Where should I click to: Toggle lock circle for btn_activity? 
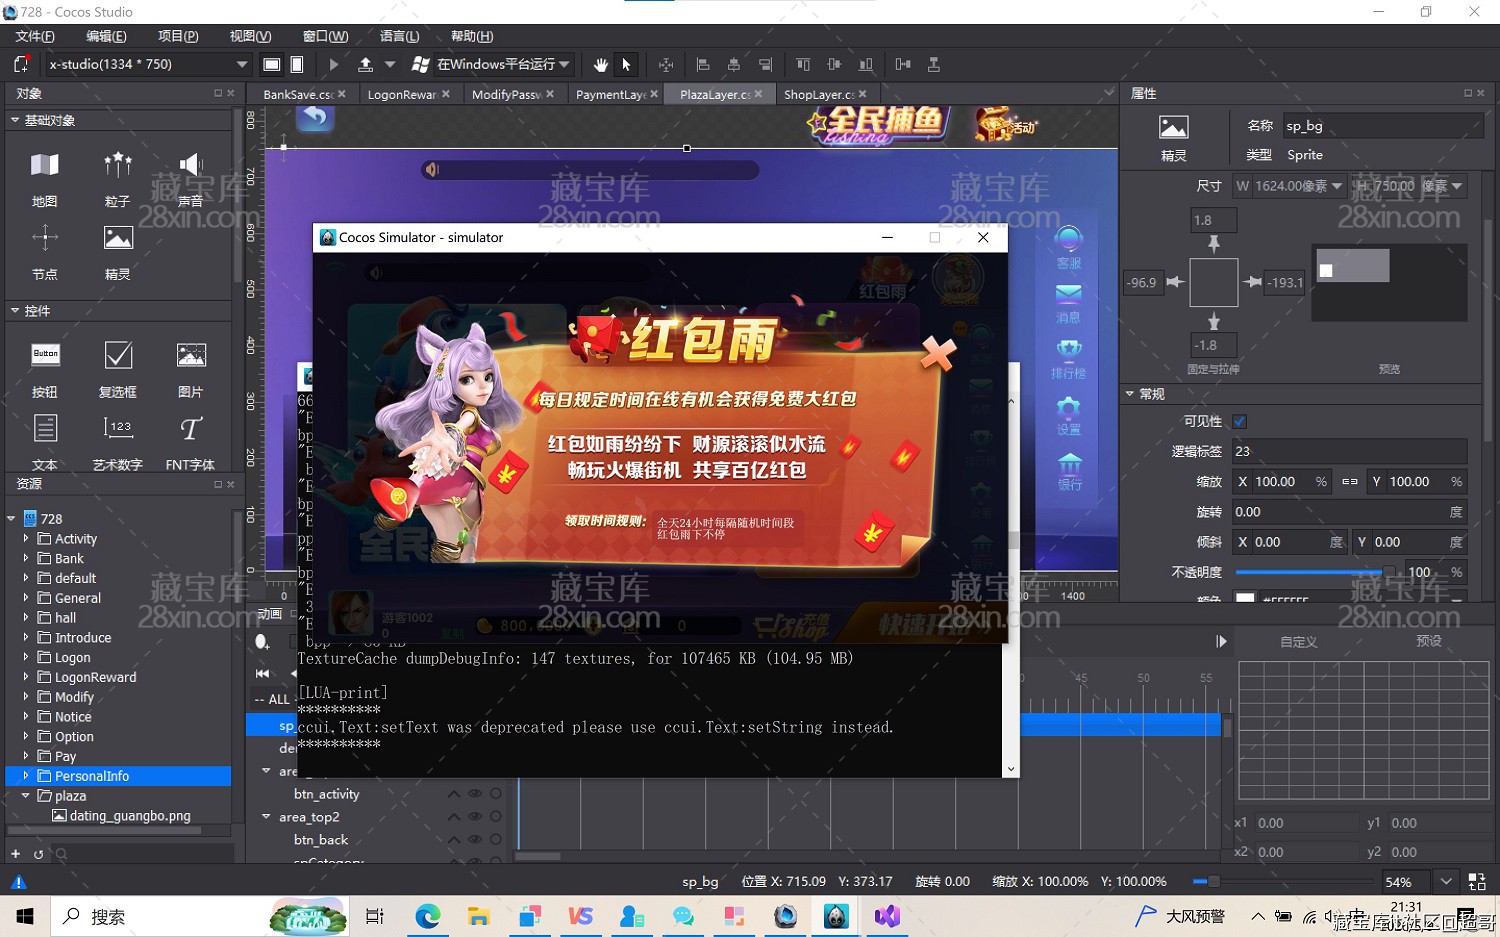(x=496, y=794)
